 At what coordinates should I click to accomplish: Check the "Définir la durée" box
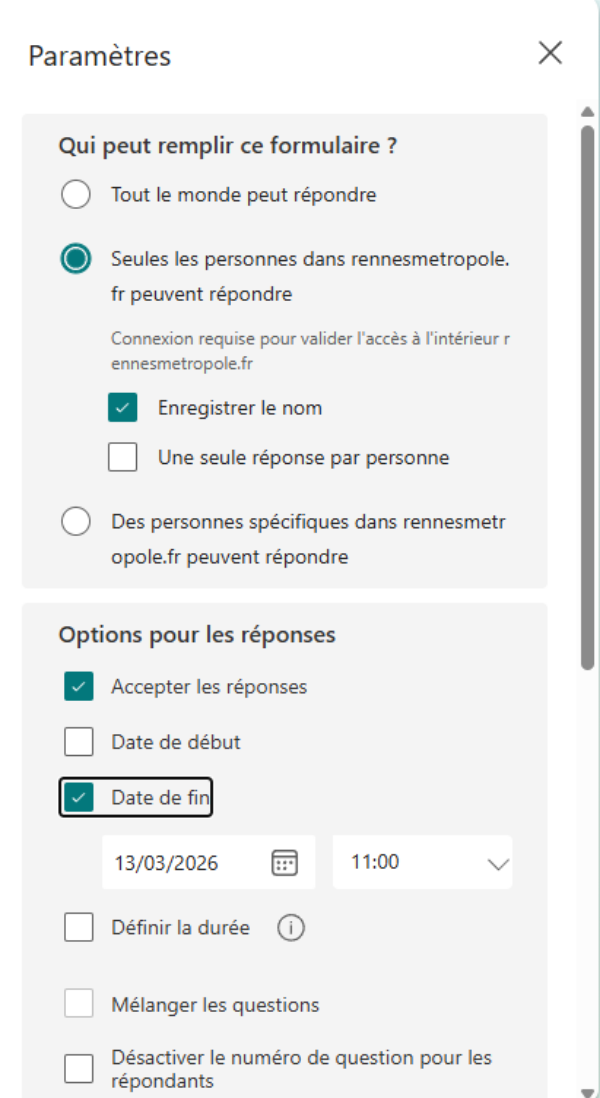(79, 928)
